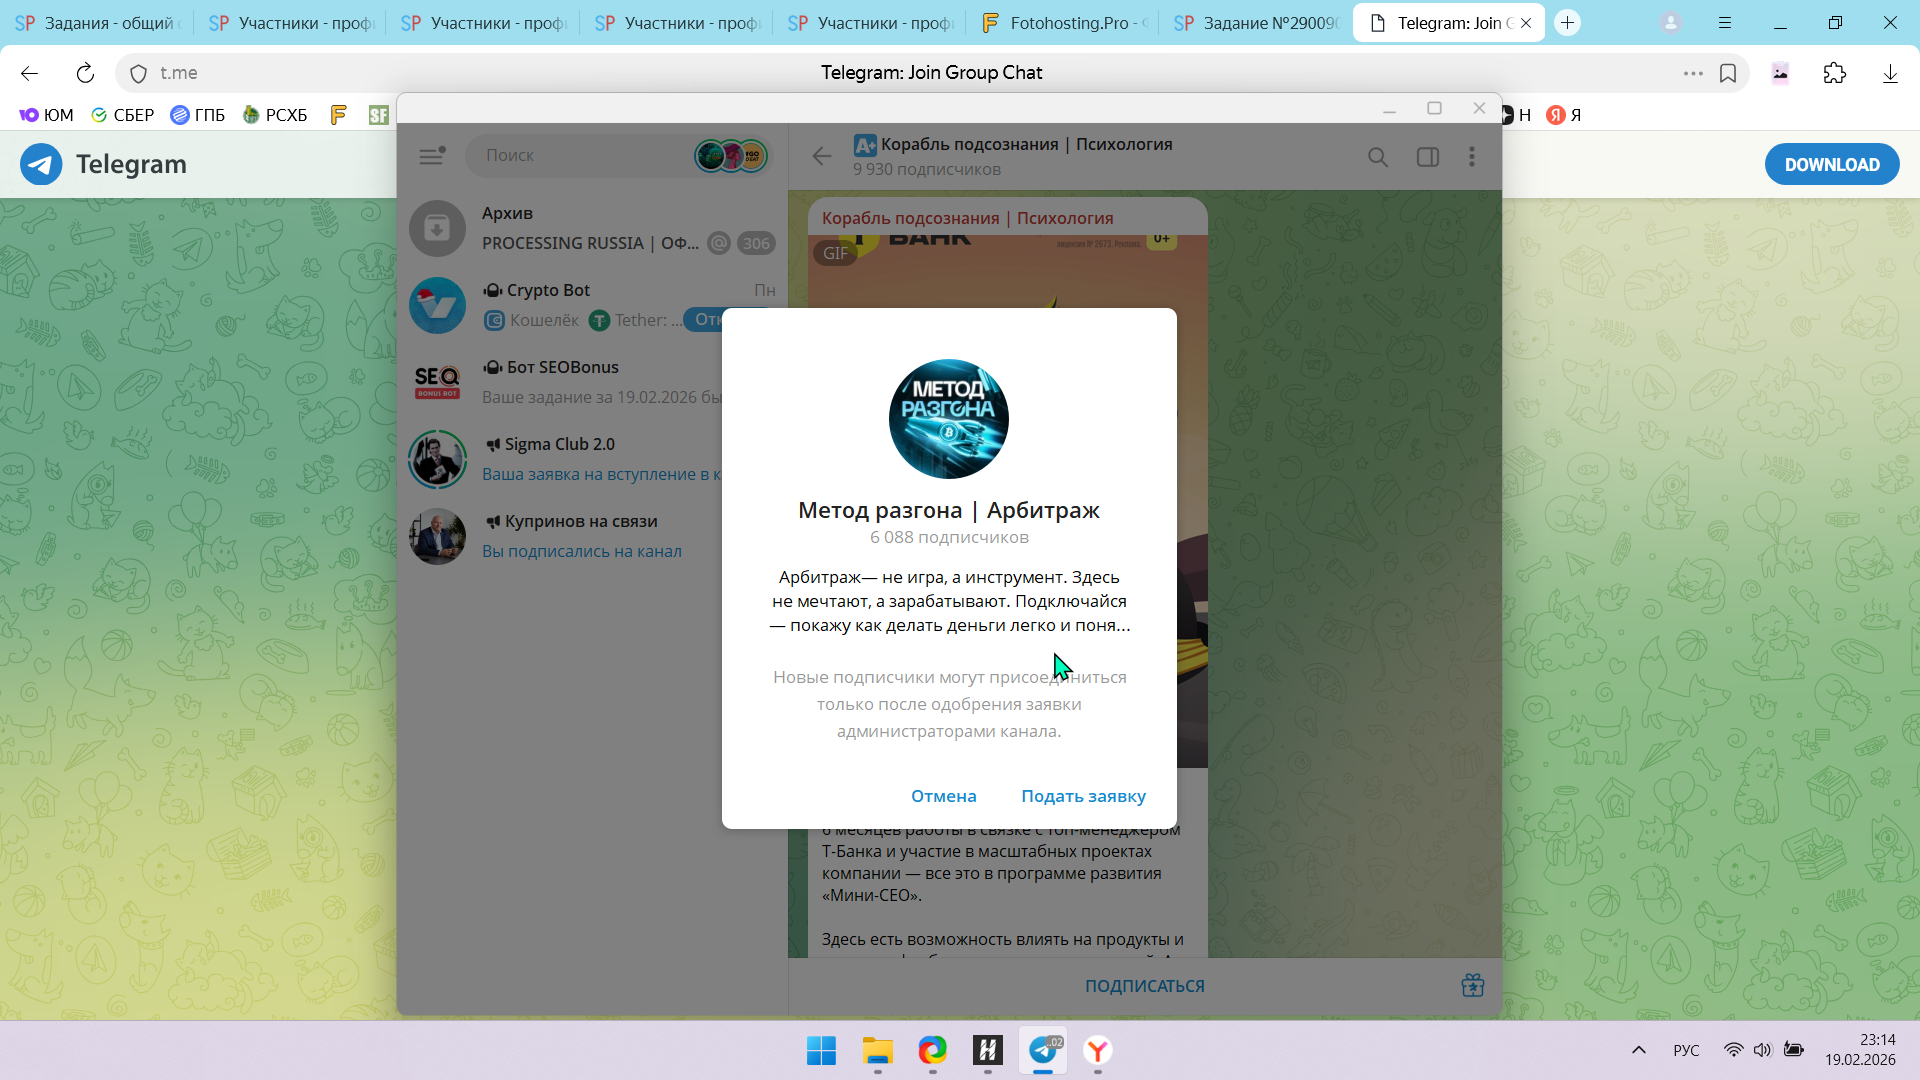Click Подать заявку to request joining

[x=1083, y=796]
